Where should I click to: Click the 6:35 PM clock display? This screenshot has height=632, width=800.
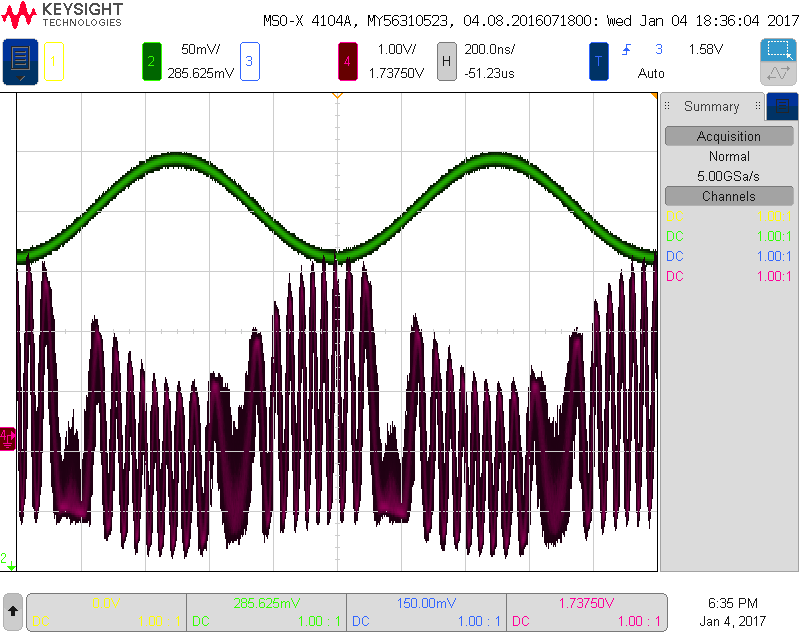tap(733, 603)
